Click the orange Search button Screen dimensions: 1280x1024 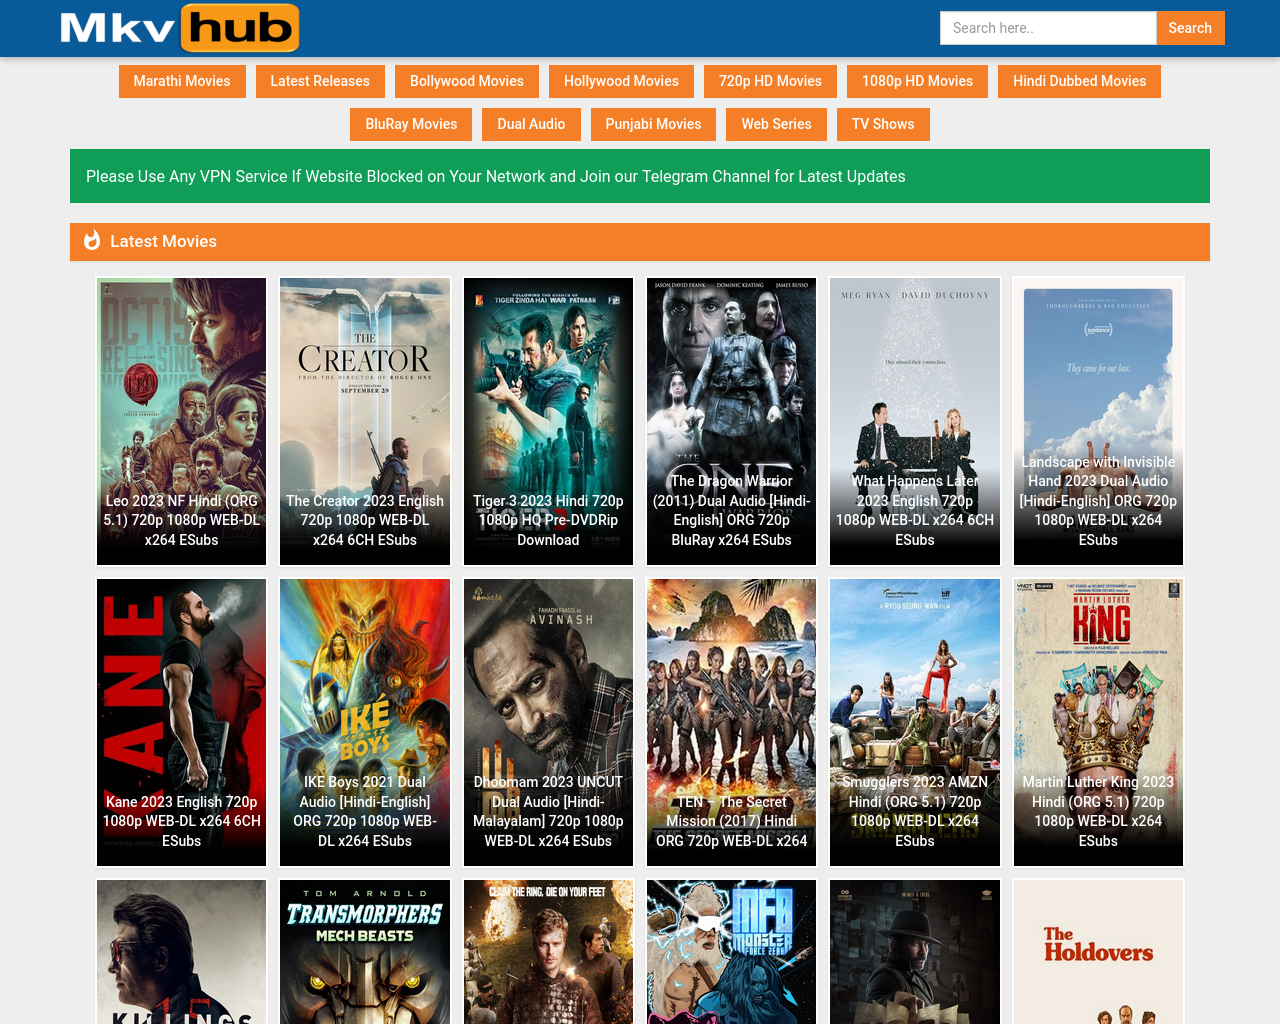click(1190, 28)
